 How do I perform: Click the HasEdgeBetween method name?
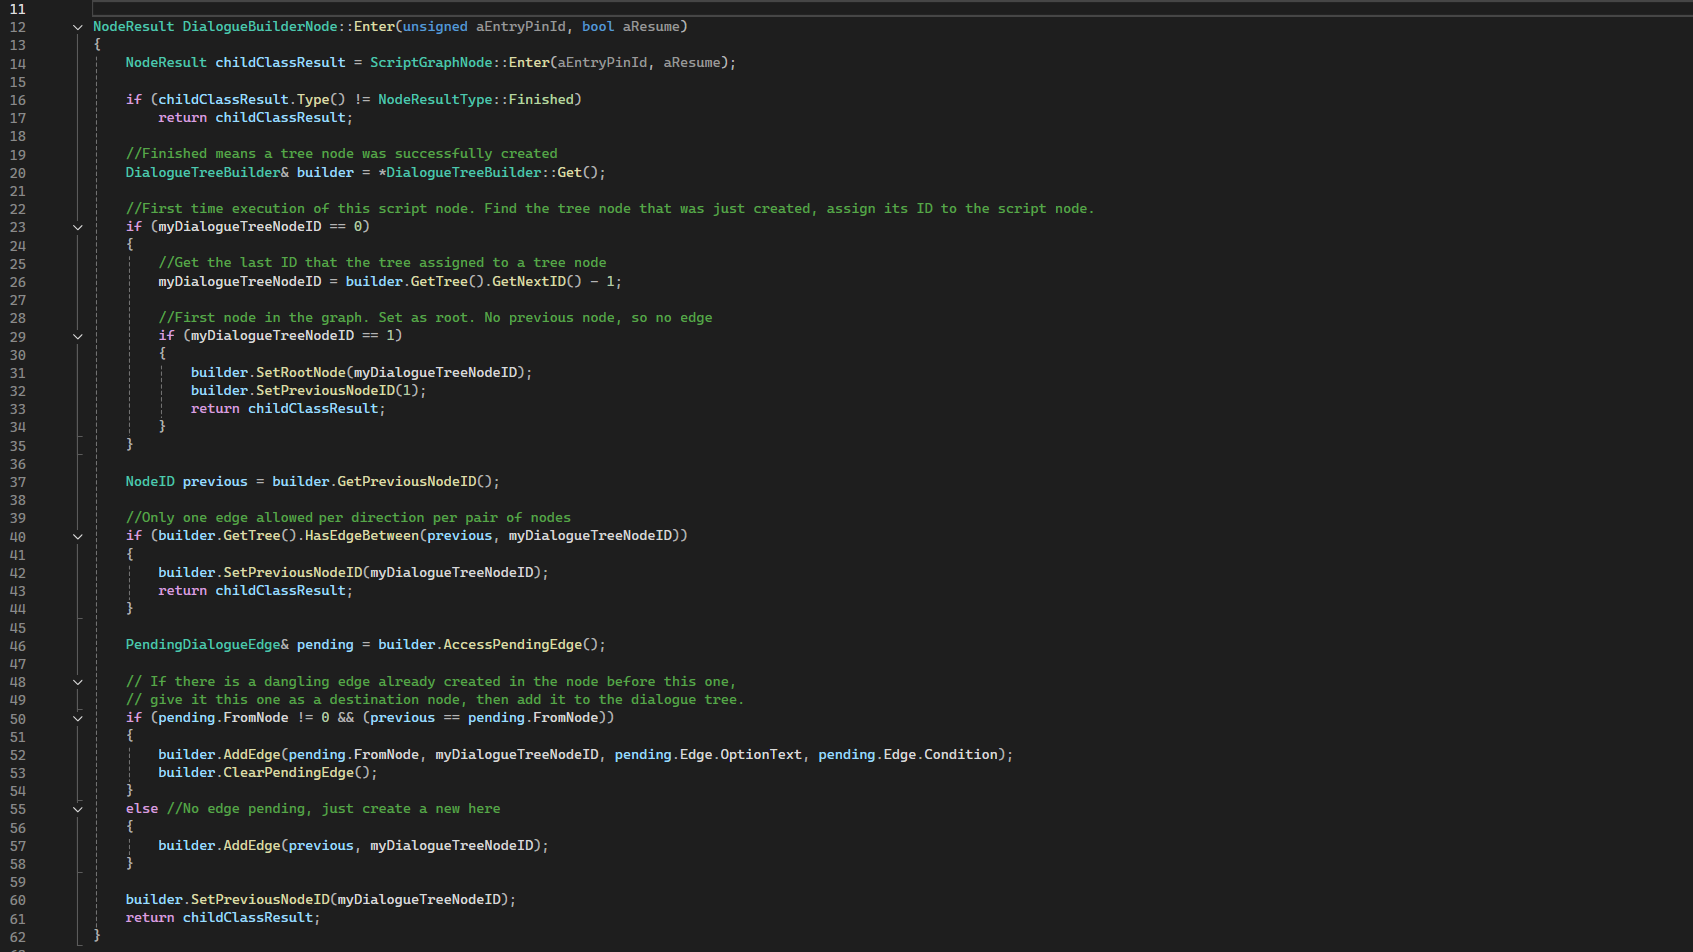click(x=361, y=536)
